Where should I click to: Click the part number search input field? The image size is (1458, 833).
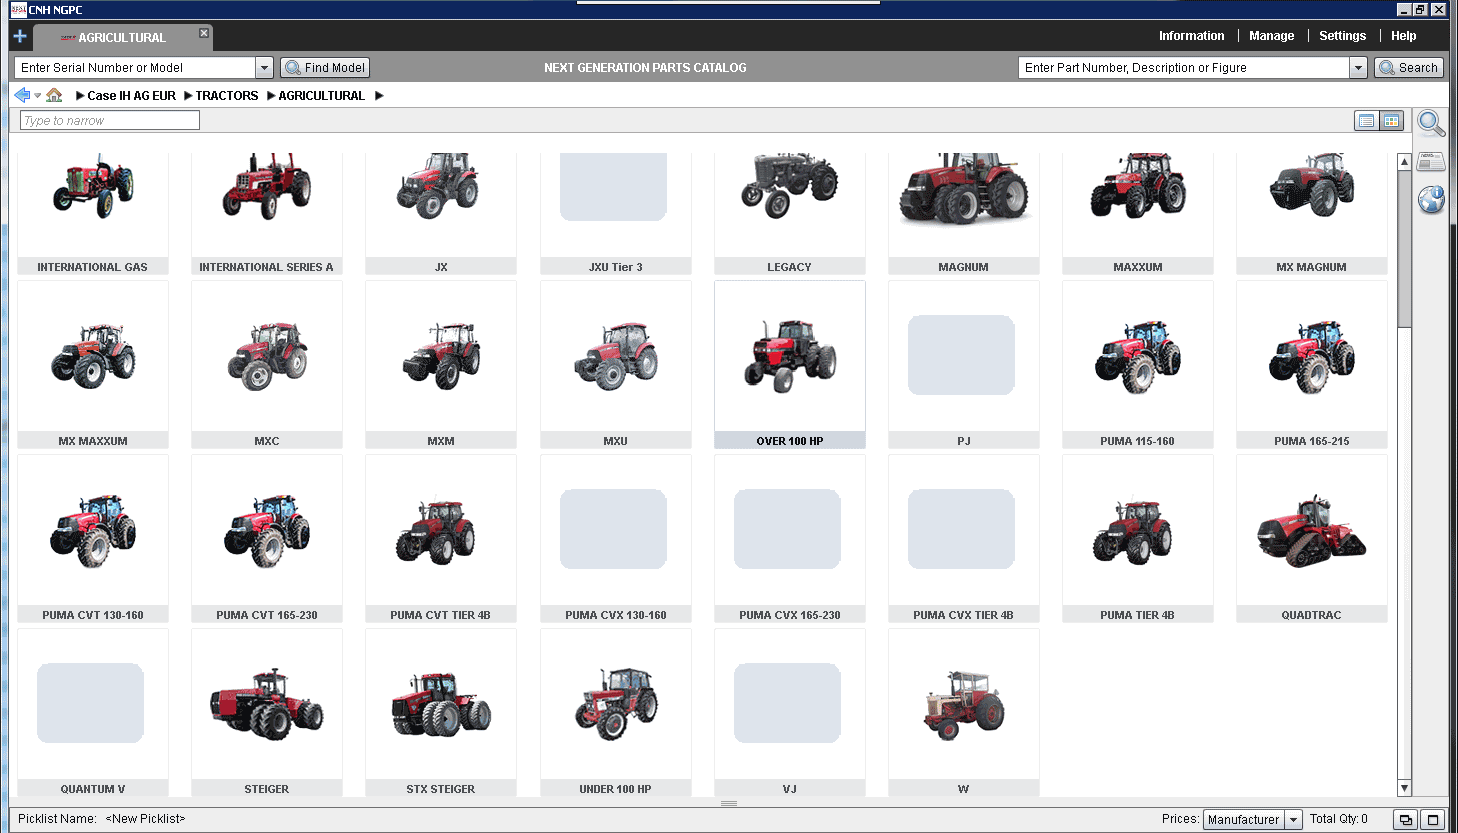coord(1184,68)
